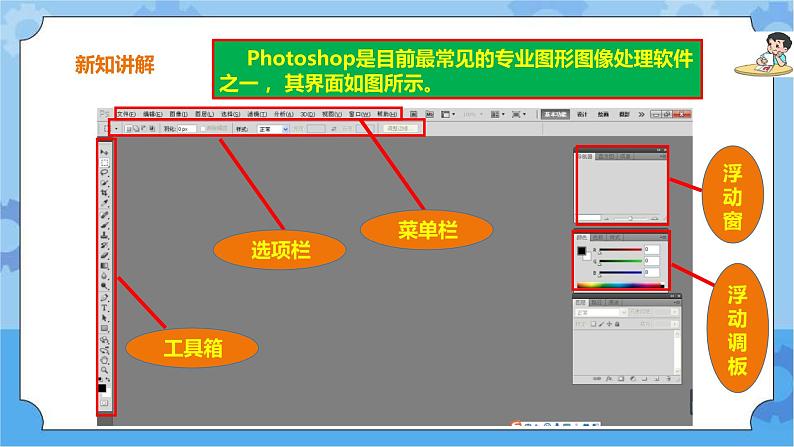The width and height of the screenshot is (794, 447).
Task: Select the Rectangular Marquee tool
Action: point(104,162)
